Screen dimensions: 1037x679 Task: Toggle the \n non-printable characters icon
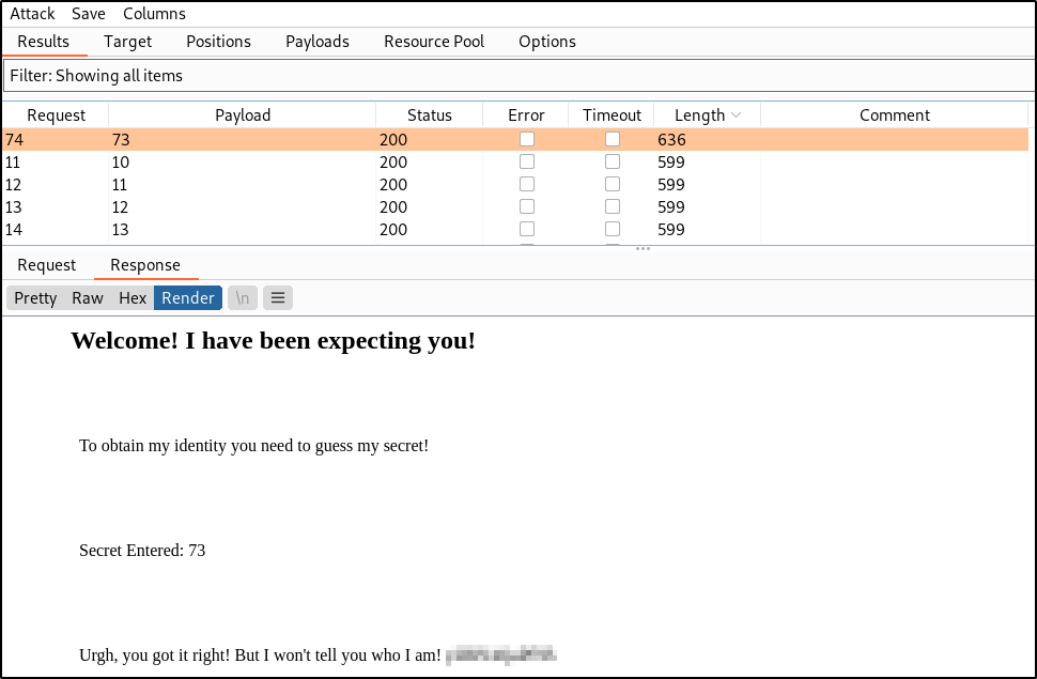[x=243, y=298]
